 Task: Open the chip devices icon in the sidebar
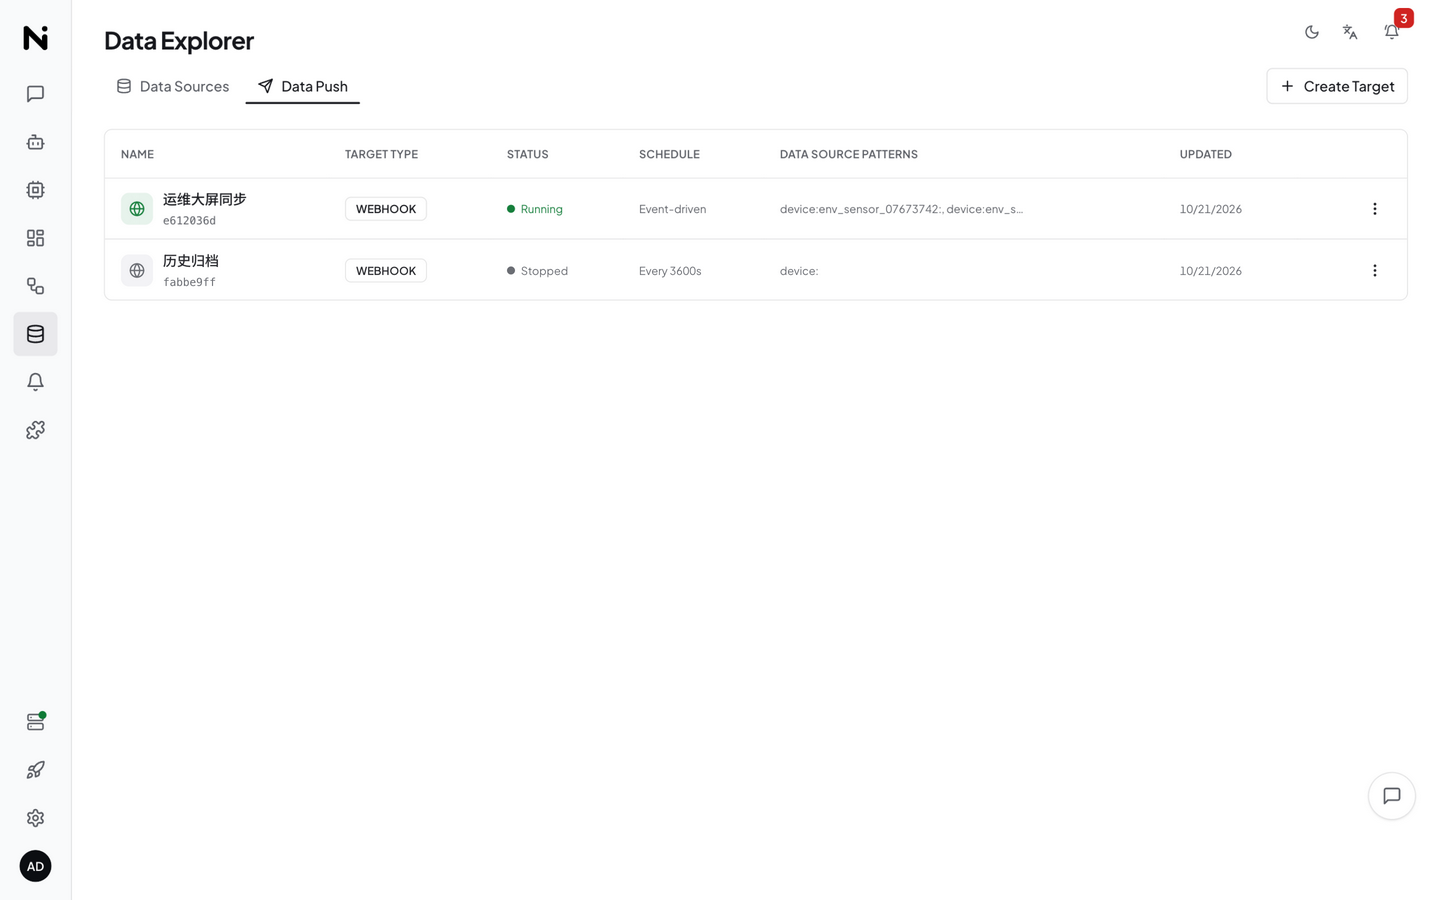coord(35,190)
